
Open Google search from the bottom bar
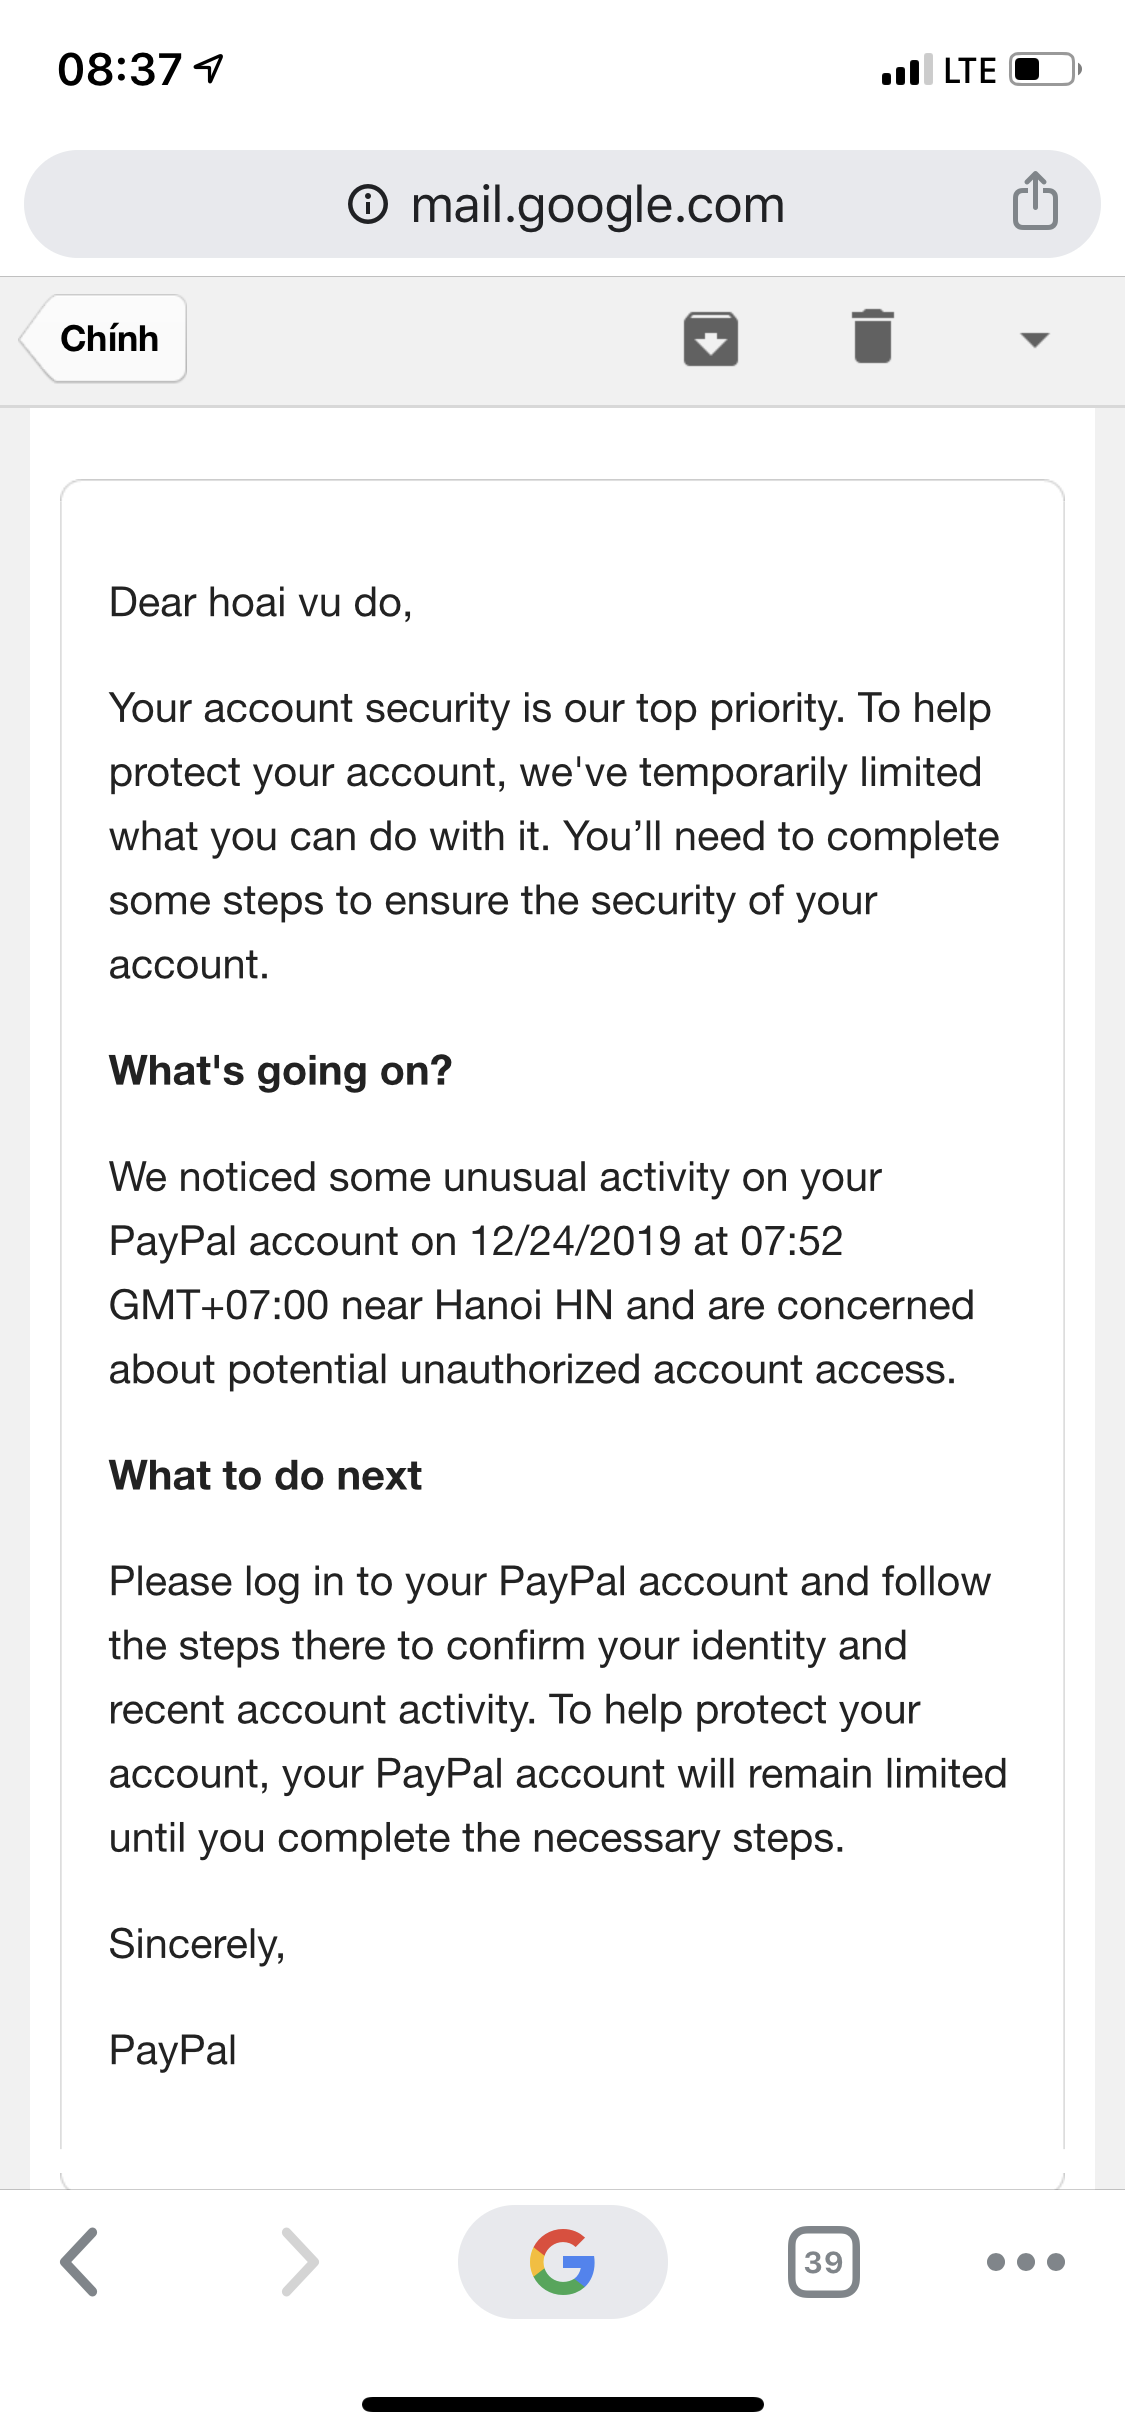point(562,2261)
